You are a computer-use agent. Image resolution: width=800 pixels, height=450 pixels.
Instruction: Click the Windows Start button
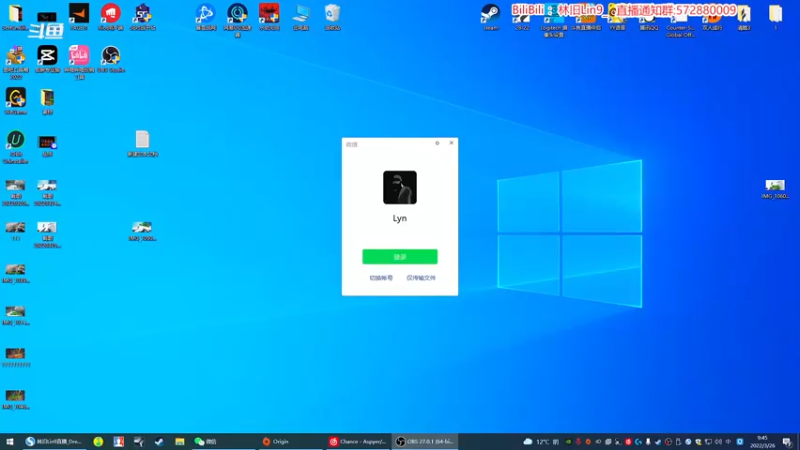(10, 441)
